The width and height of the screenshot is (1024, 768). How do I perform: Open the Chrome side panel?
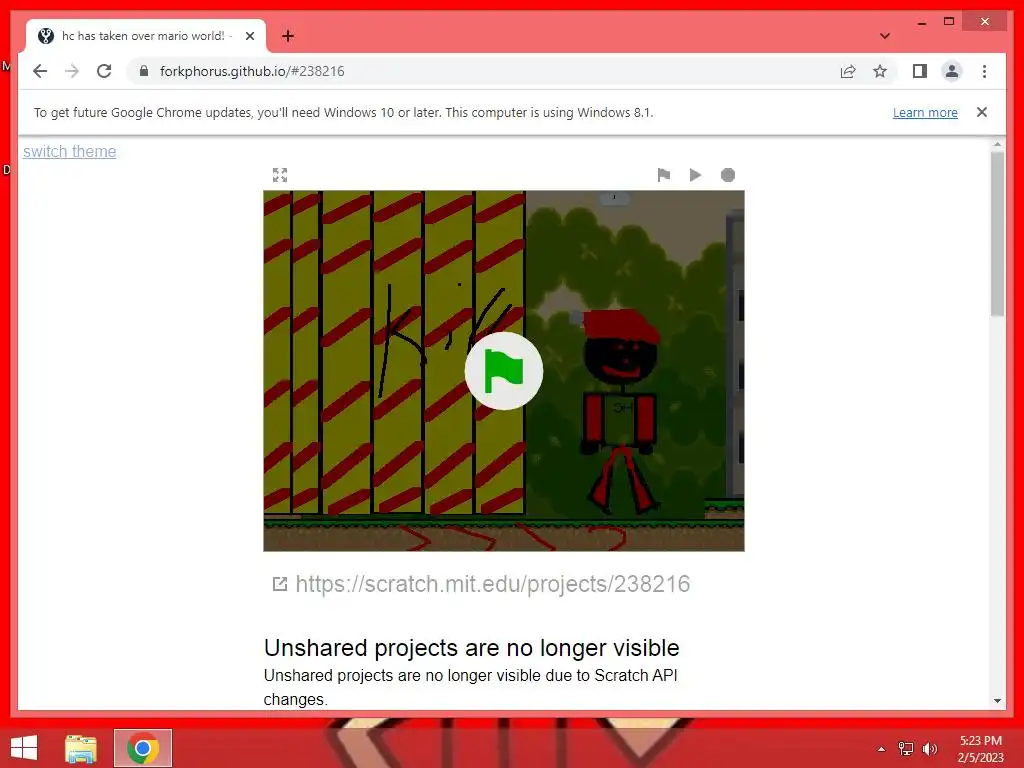[920, 71]
